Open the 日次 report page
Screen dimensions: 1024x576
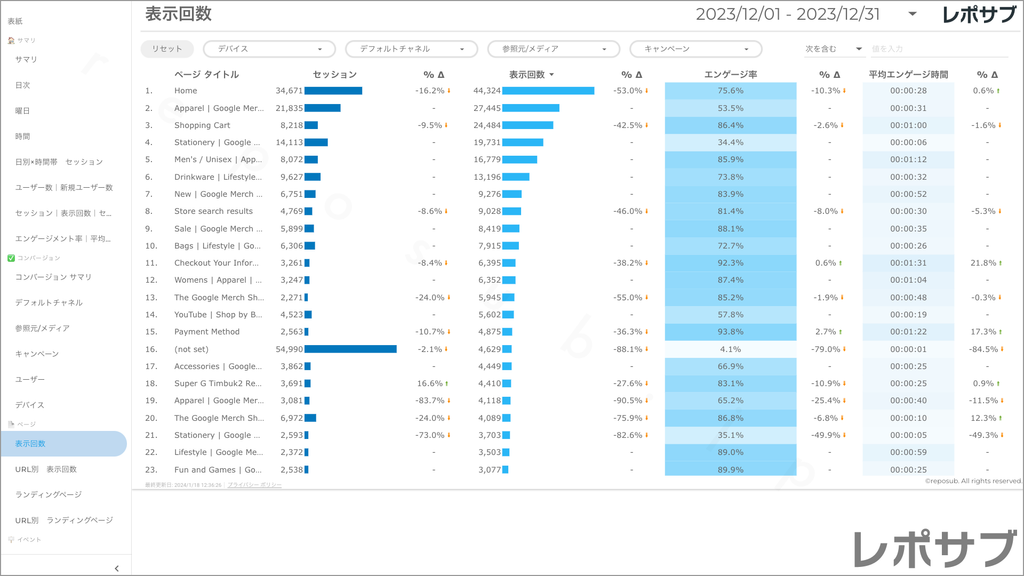click(23, 86)
